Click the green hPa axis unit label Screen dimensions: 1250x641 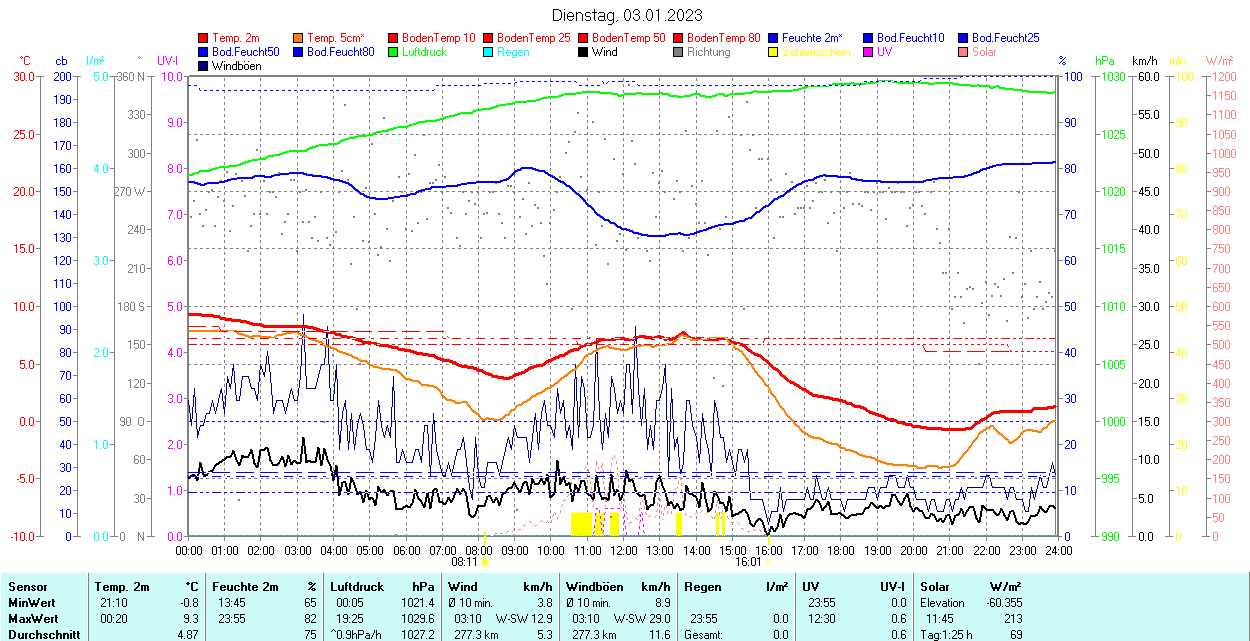coord(1105,62)
